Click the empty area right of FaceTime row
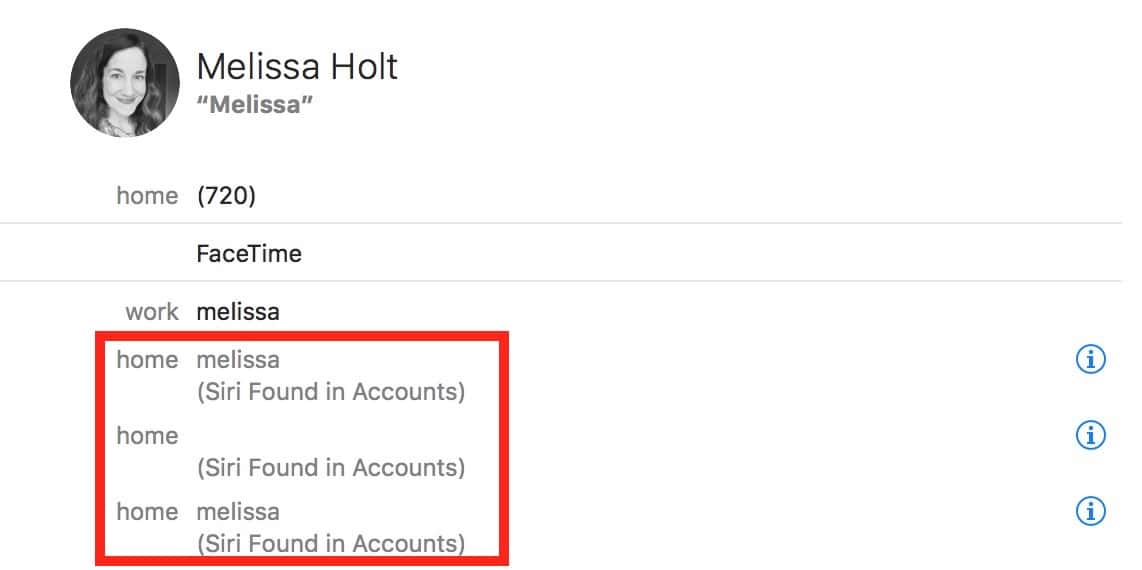 click(x=712, y=253)
